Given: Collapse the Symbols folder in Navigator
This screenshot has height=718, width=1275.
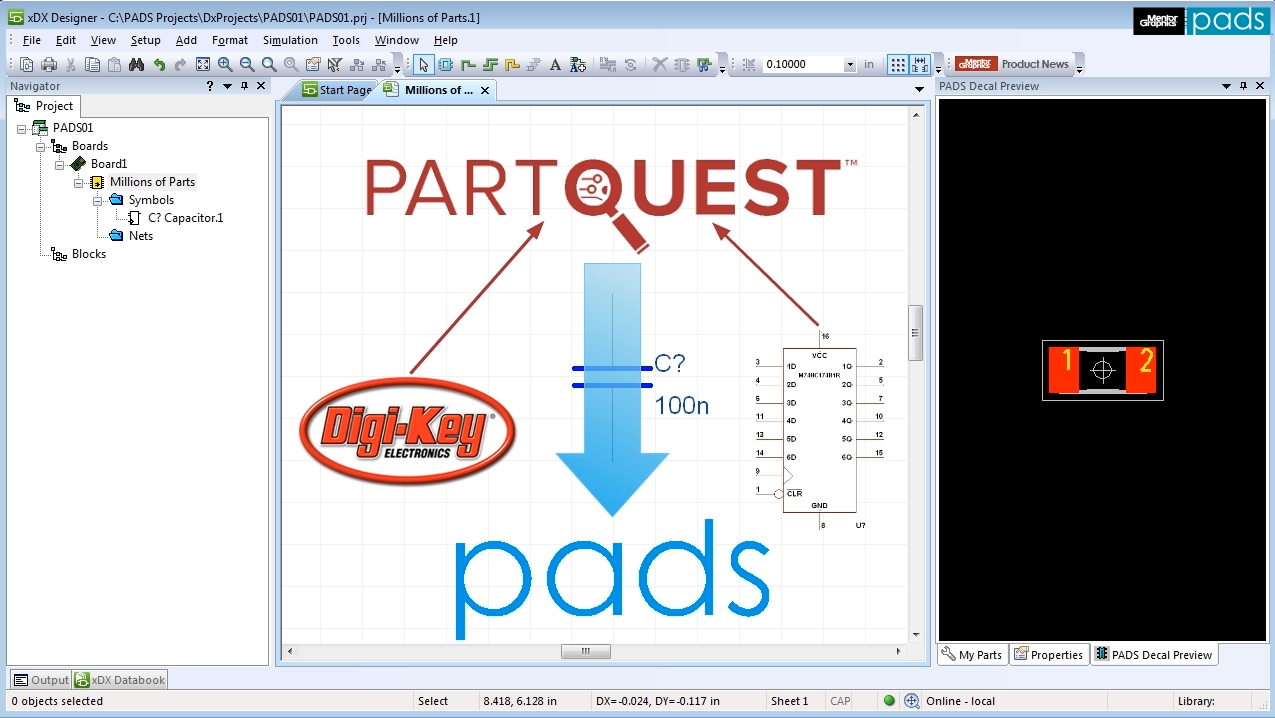Looking at the screenshot, I should tap(98, 200).
